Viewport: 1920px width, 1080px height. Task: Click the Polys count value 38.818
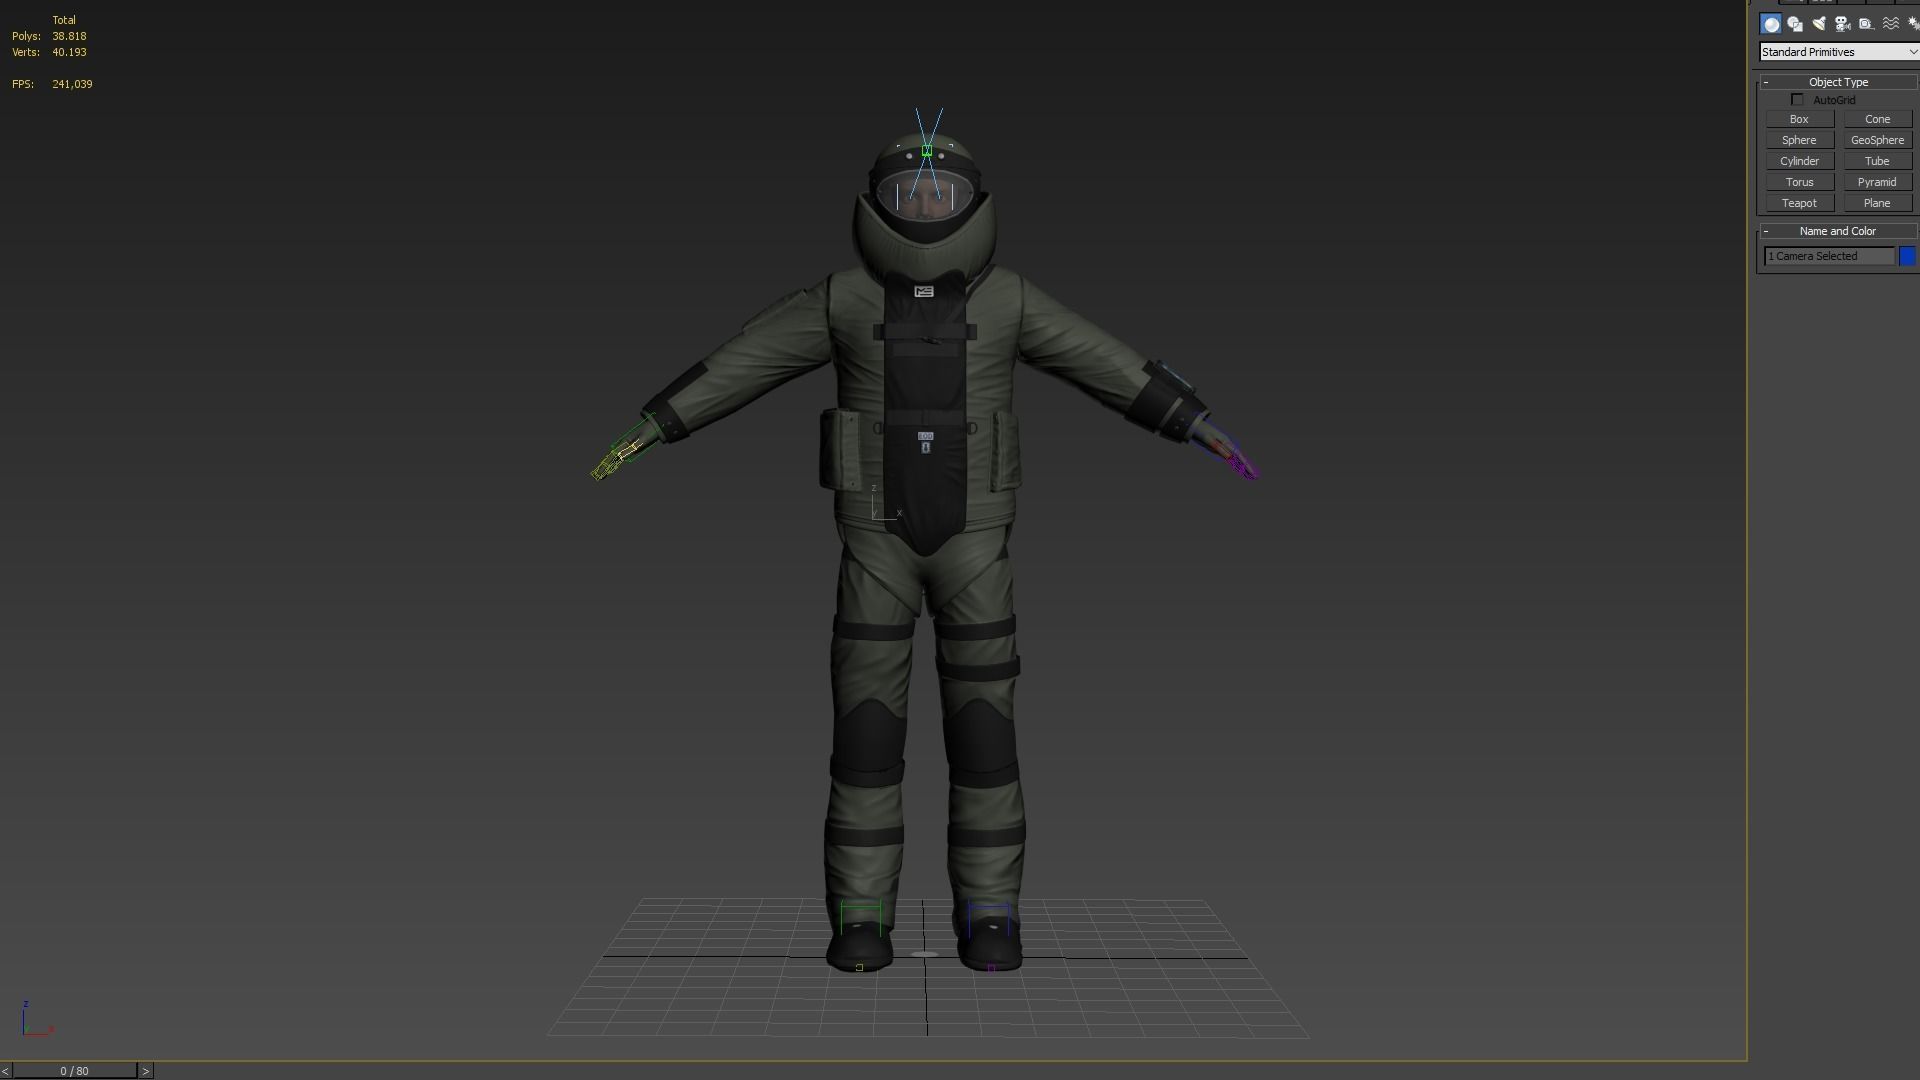[69, 36]
